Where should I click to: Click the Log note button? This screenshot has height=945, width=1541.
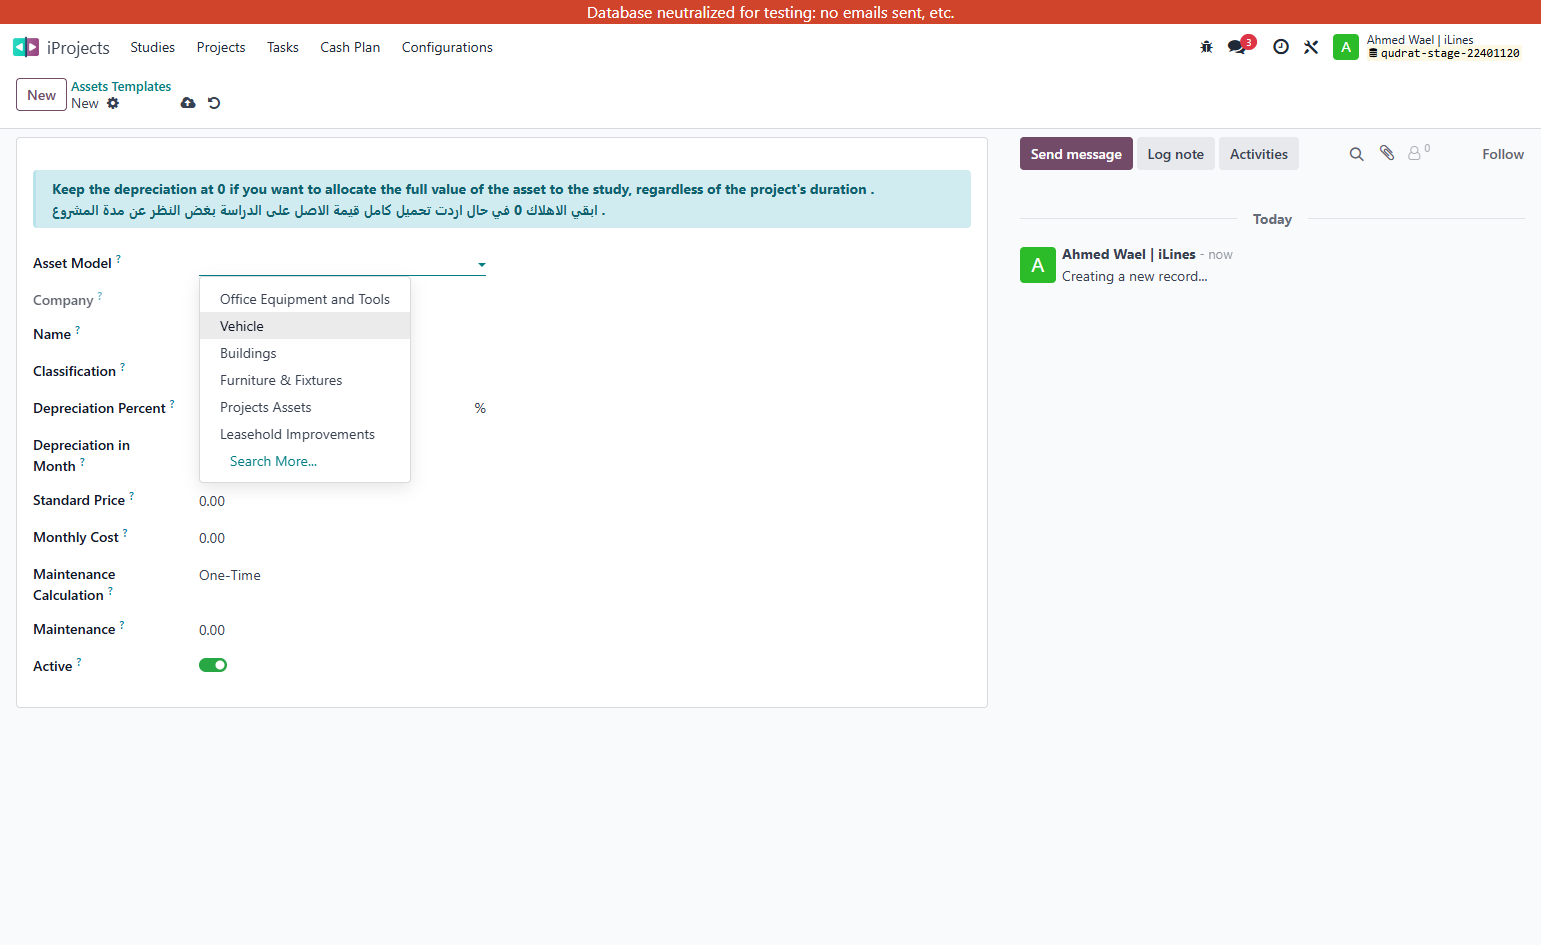(1176, 154)
